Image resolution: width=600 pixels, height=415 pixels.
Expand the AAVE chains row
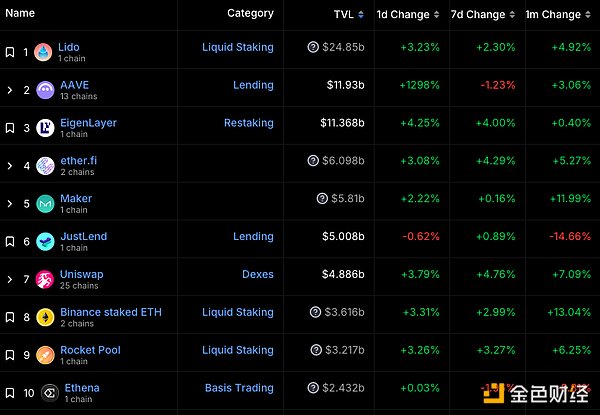(9, 90)
